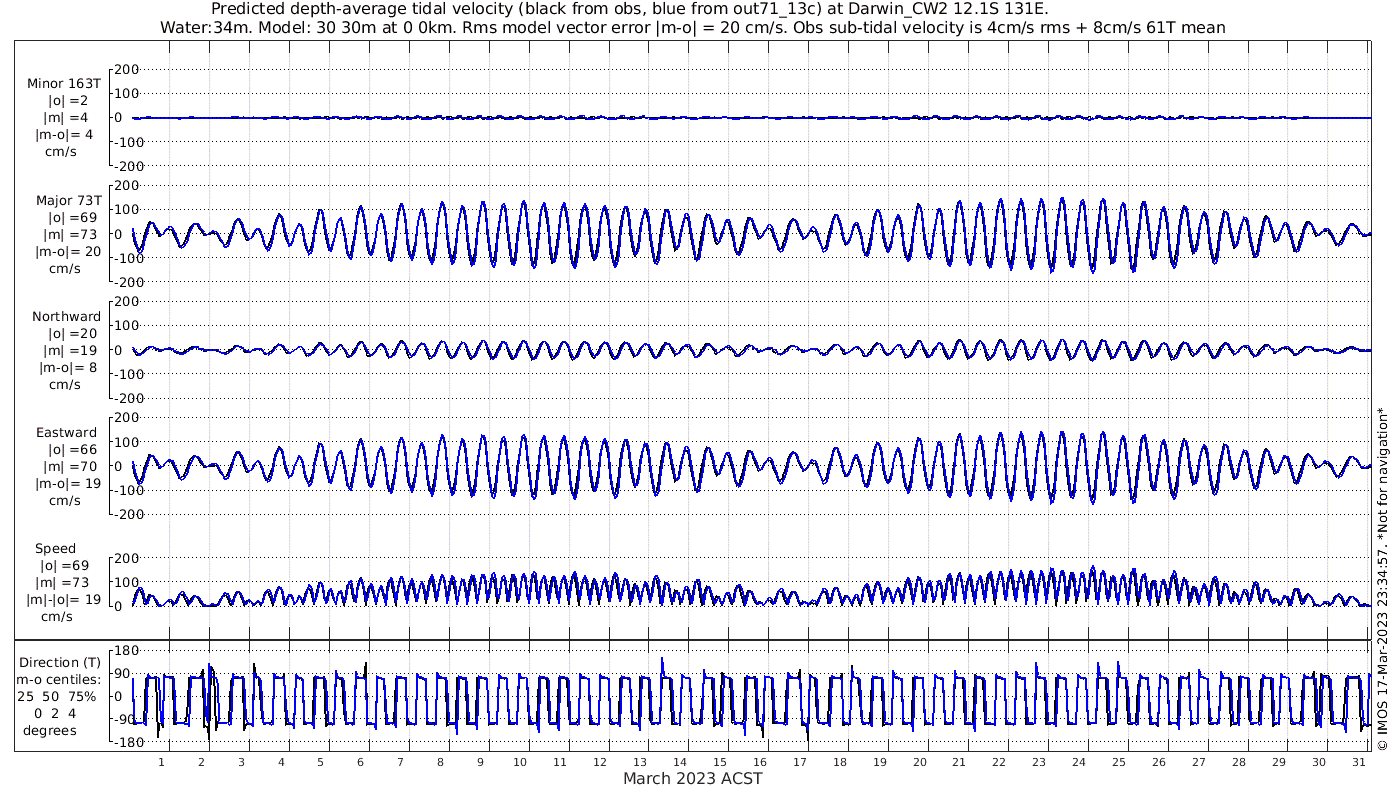Screen dimensions: 1400x800
Task: Select date label '23' on the x-axis
Action: pos(1039,762)
